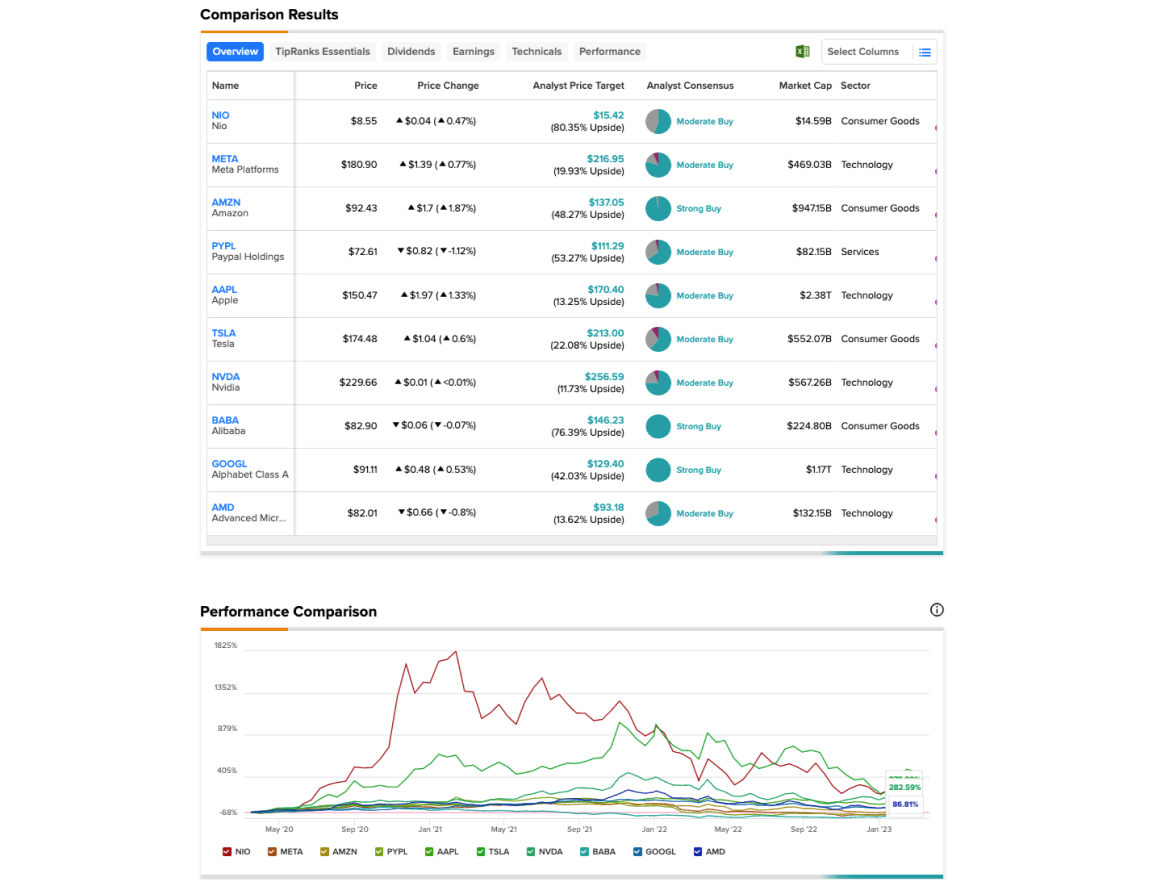1149x881 pixels.
Task: Click AMD consensus pie chart icon
Action: (658, 514)
